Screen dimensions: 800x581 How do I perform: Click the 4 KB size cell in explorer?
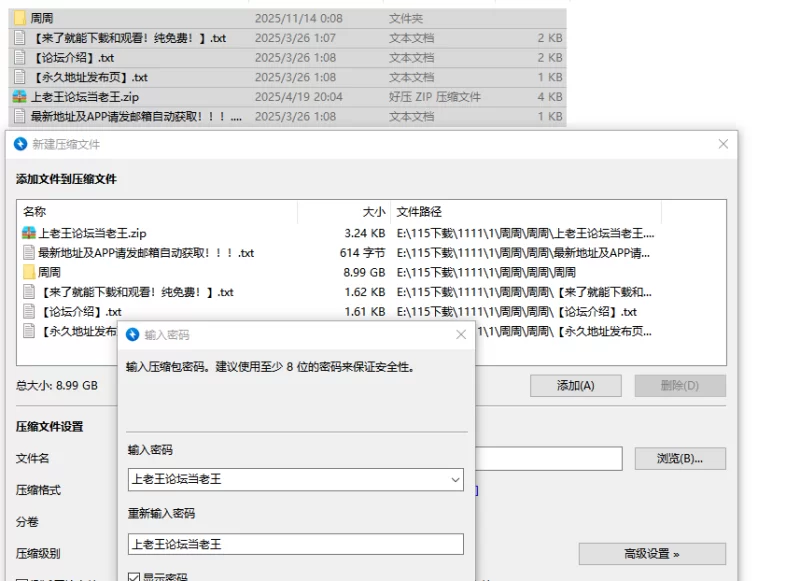click(549, 97)
